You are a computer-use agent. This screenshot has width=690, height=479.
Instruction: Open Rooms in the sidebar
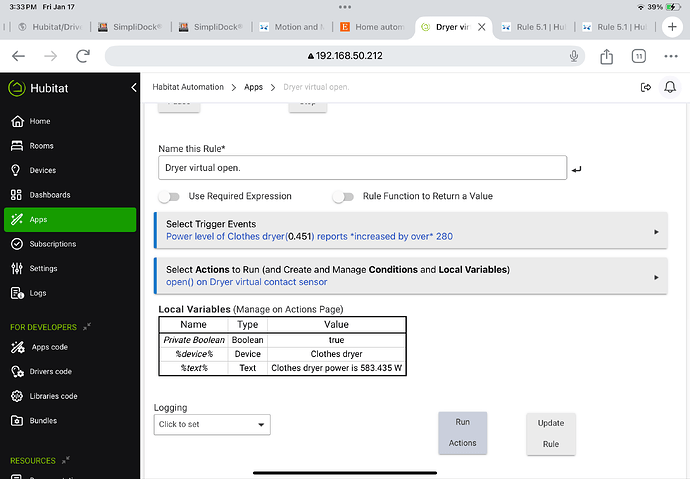tap(70, 146)
